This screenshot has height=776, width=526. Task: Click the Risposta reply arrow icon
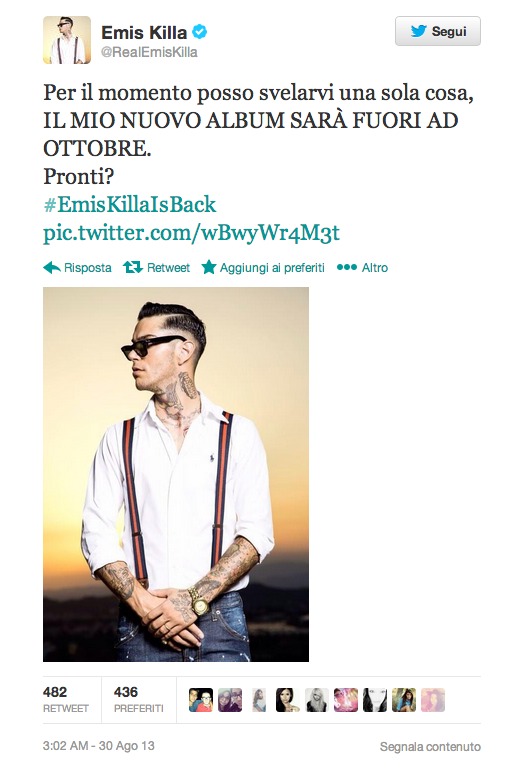(x=52, y=268)
